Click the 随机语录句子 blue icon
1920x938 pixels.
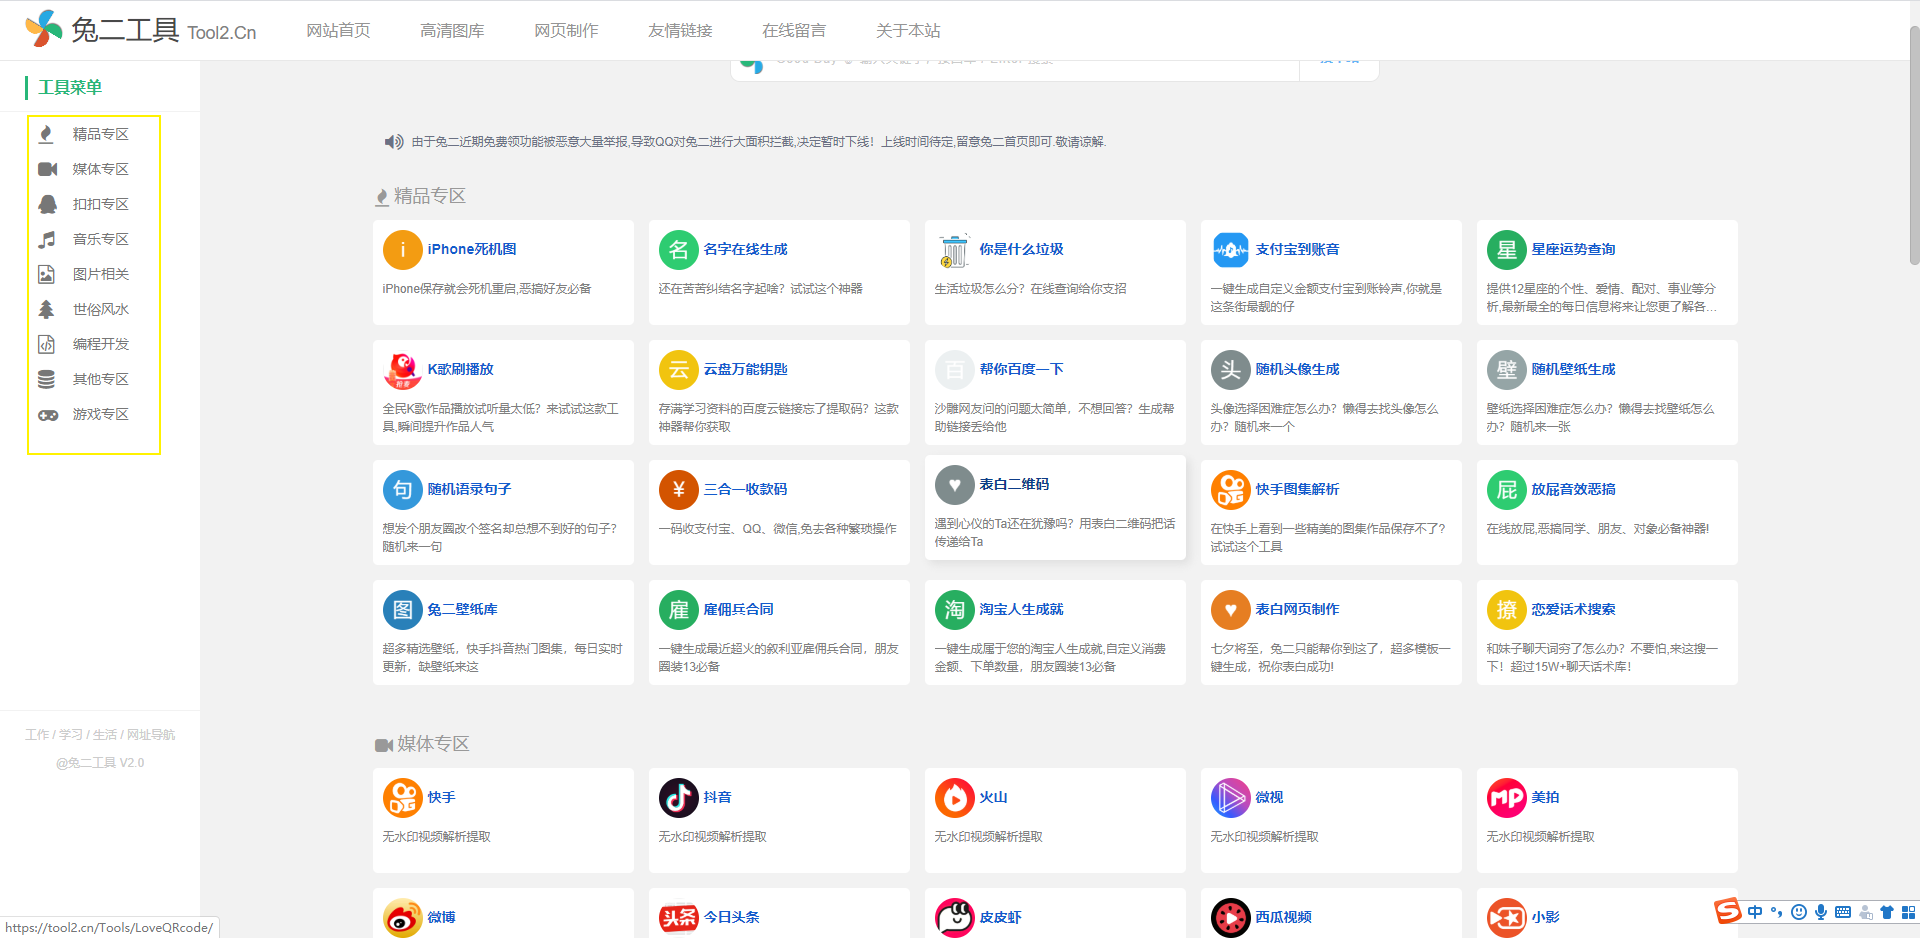click(402, 490)
